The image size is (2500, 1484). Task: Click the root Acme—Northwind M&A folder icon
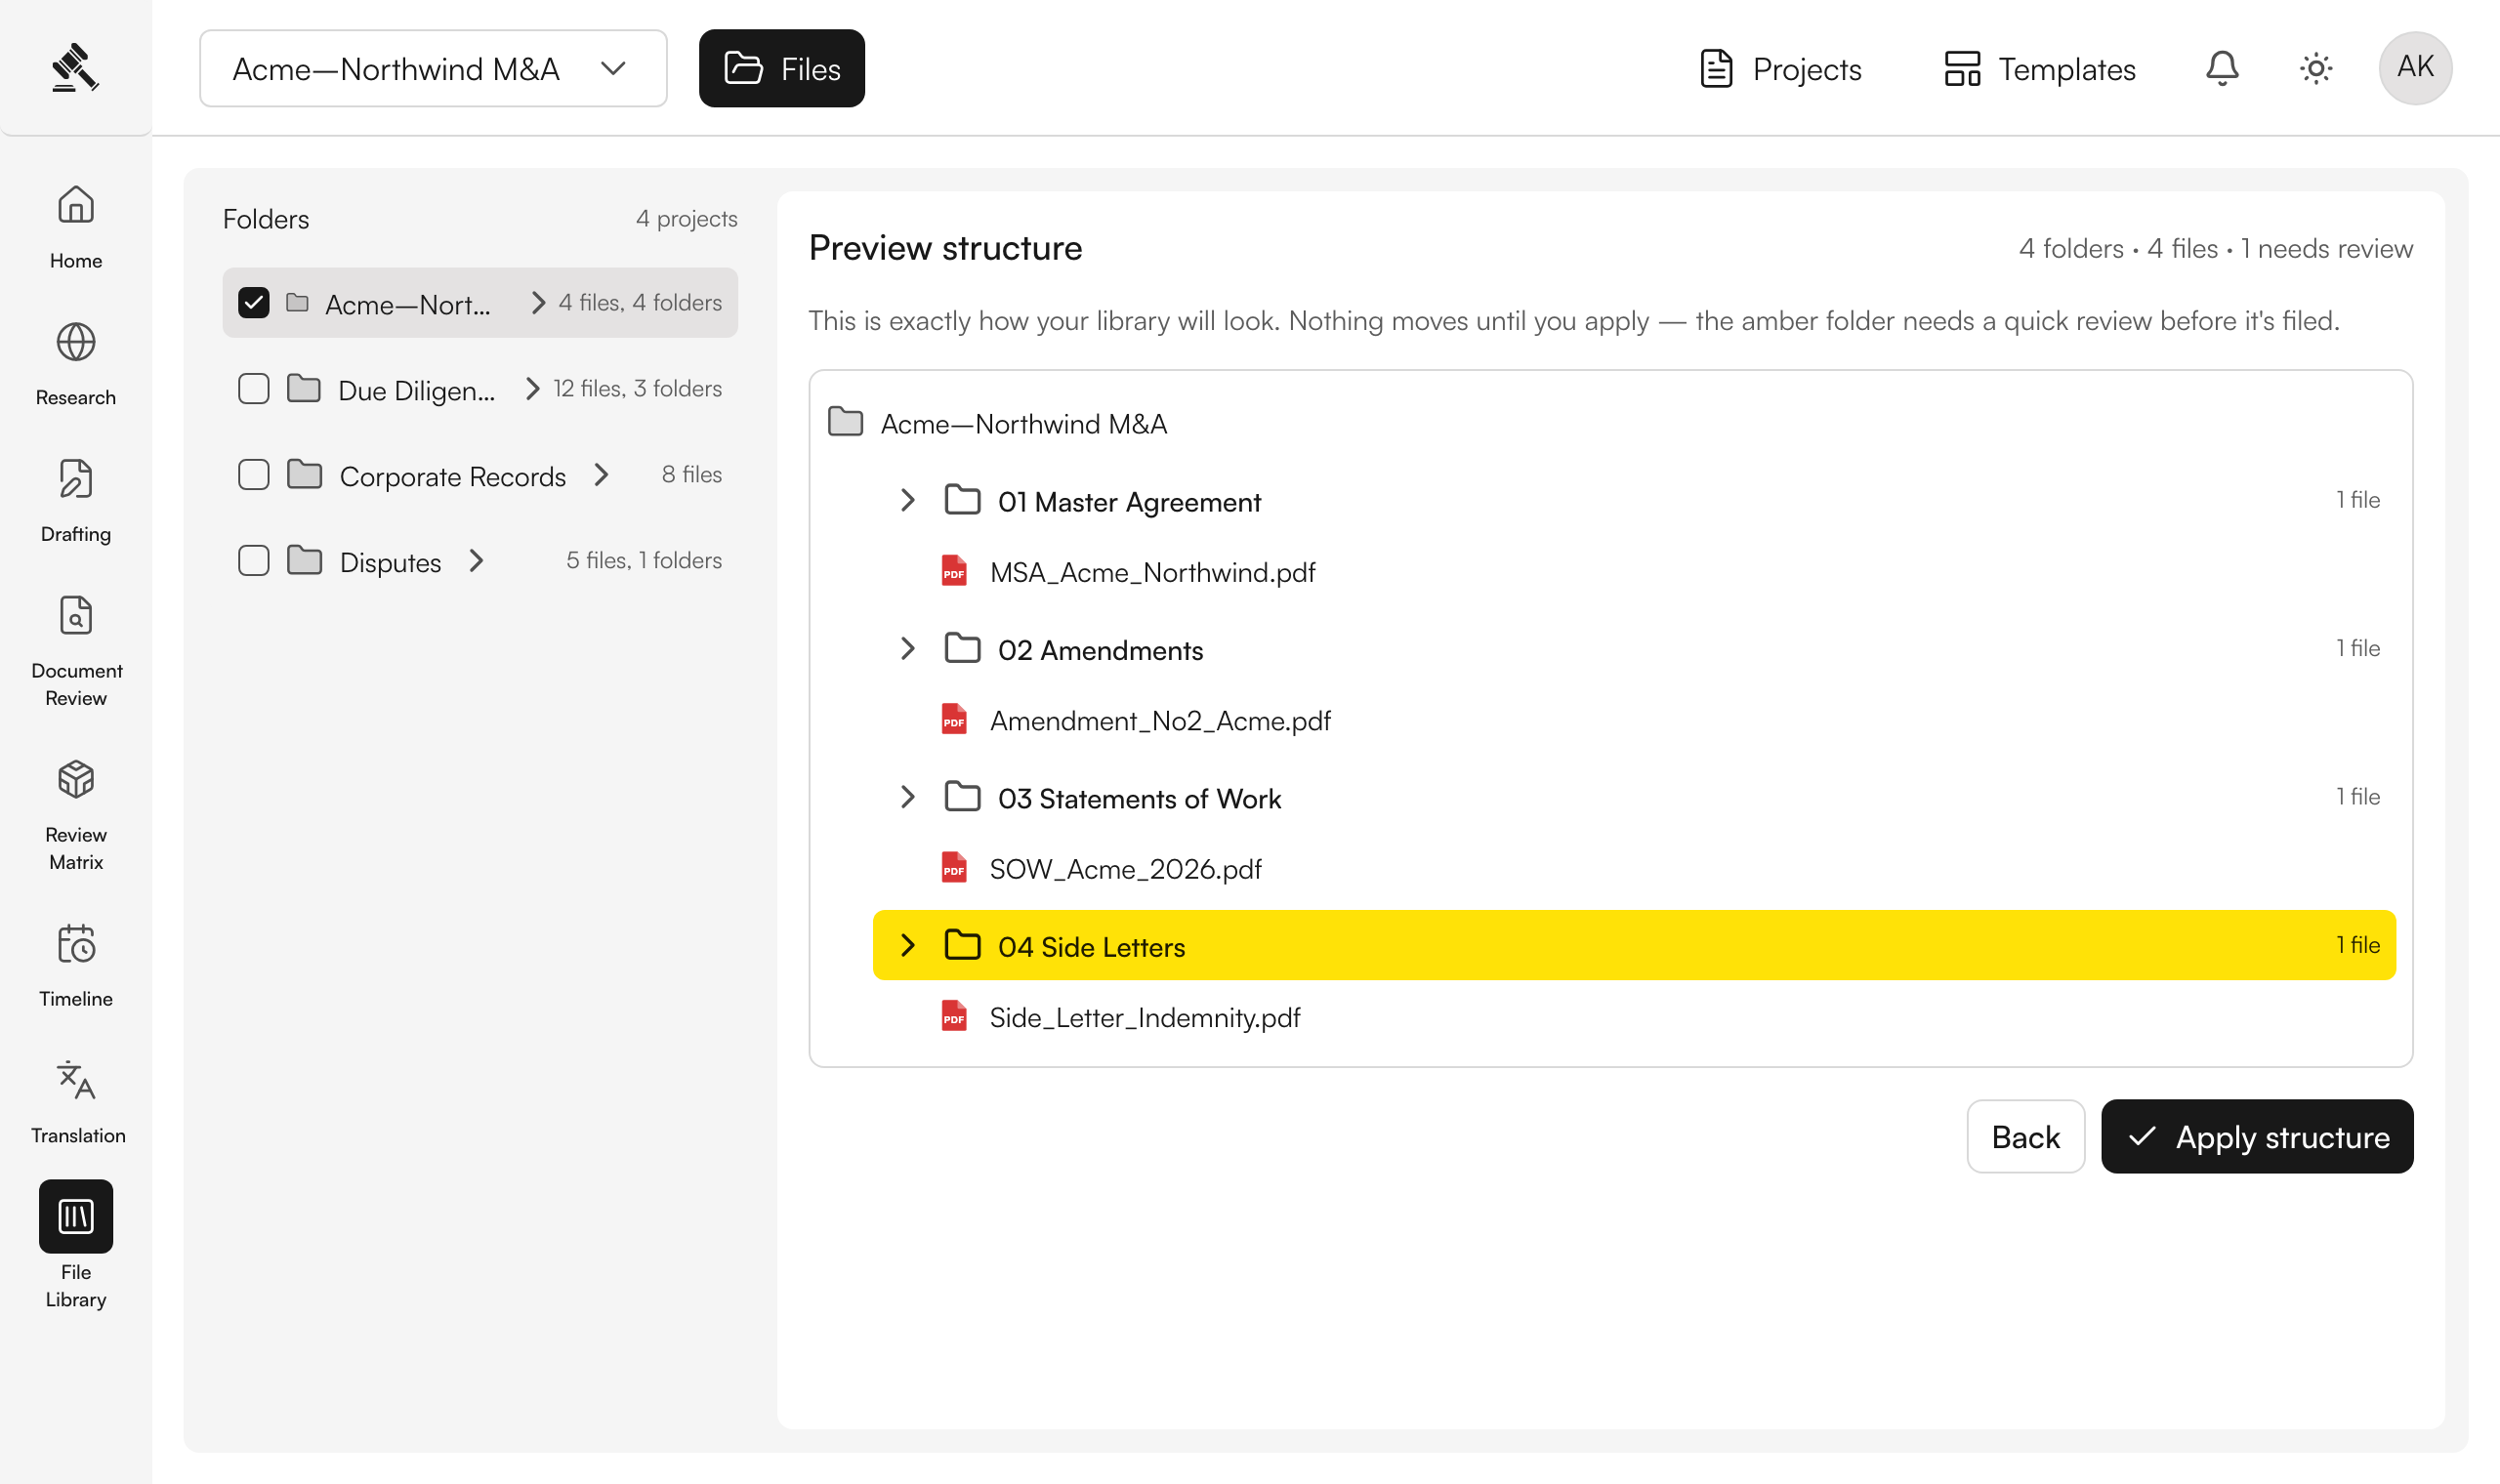(x=845, y=422)
